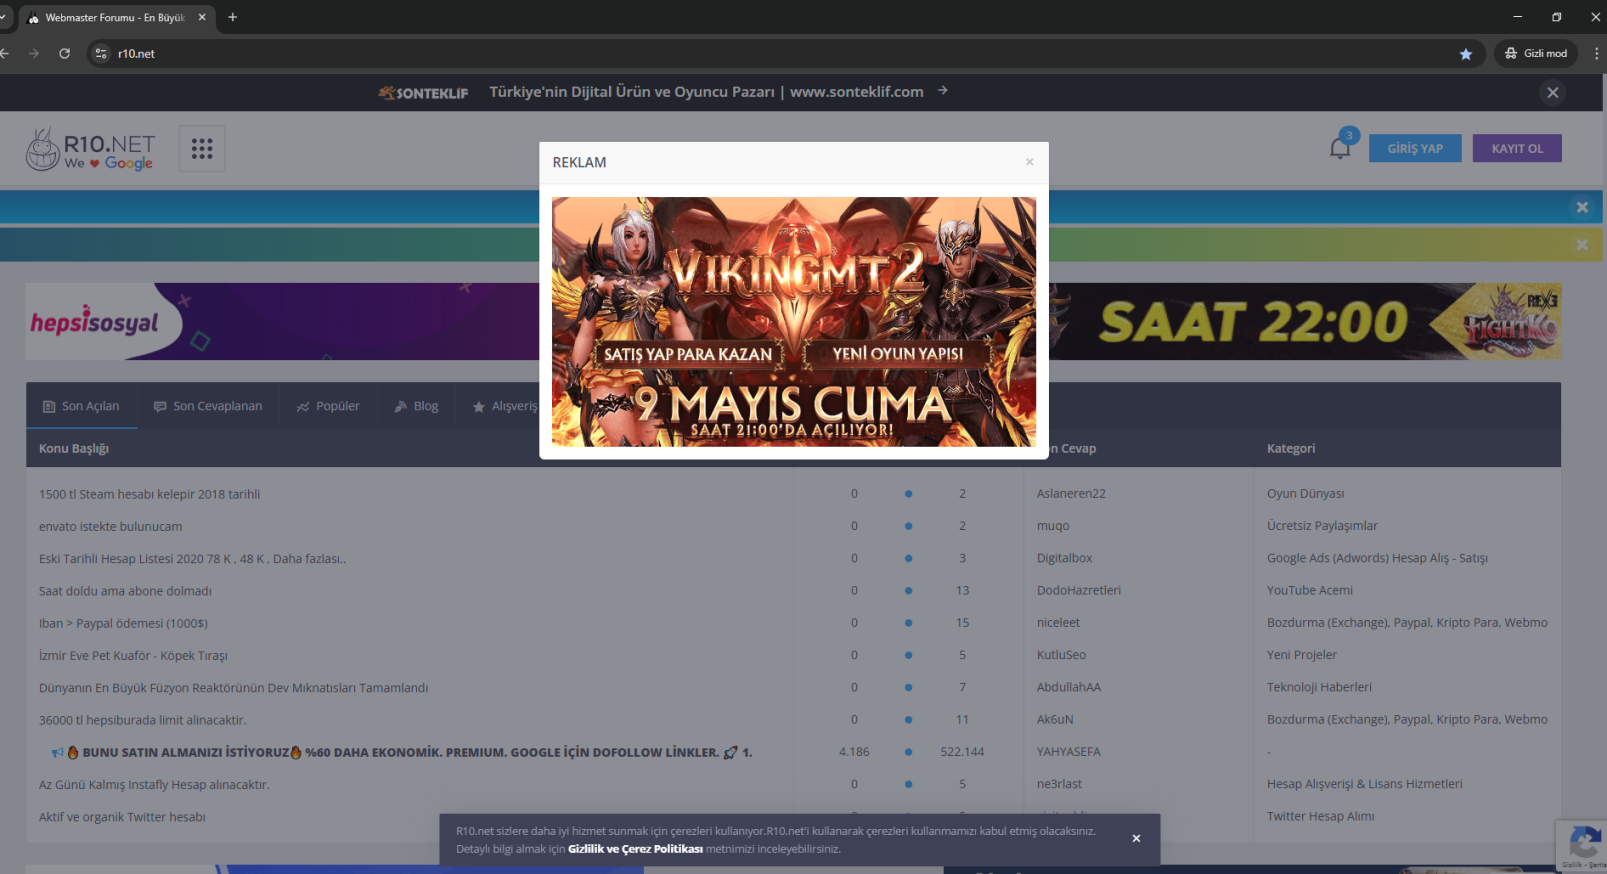Open topic 'Aktif ve organik Twitter hesabı'
1607x874 pixels.
click(x=122, y=817)
